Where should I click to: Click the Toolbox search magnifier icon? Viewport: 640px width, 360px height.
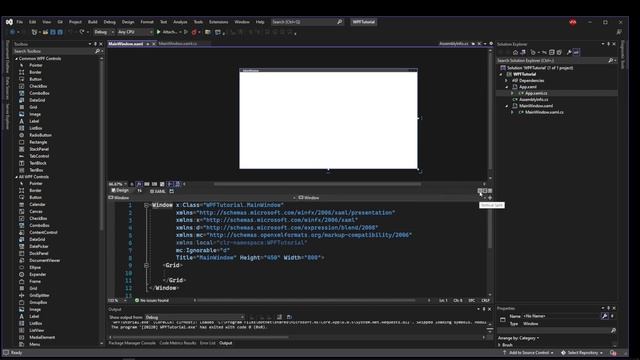pos(97,51)
